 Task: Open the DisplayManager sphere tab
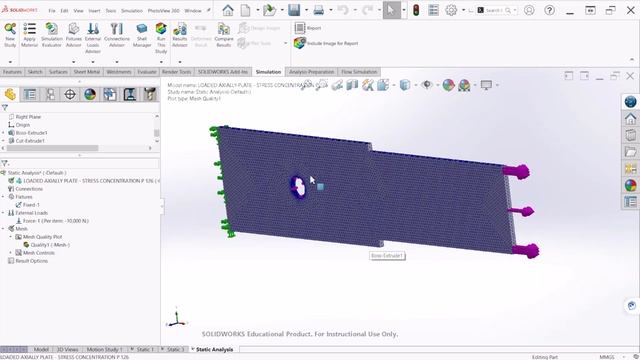[90, 94]
